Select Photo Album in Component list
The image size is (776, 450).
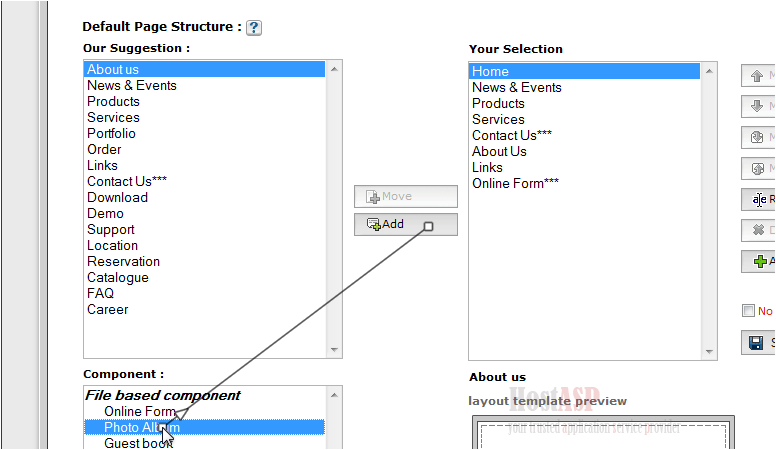[x=205, y=427]
